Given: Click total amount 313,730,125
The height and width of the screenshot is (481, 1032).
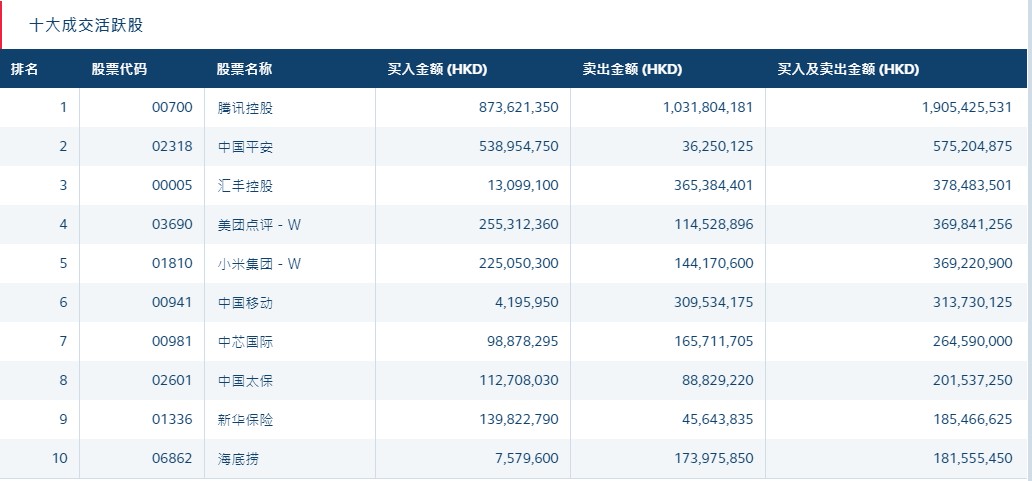Looking at the screenshot, I should click(972, 302).
